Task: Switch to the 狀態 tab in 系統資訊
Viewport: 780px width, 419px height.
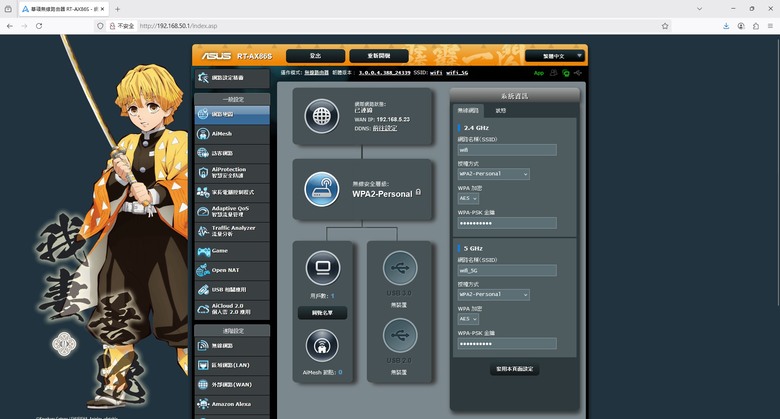Action: tap(500, 110)
